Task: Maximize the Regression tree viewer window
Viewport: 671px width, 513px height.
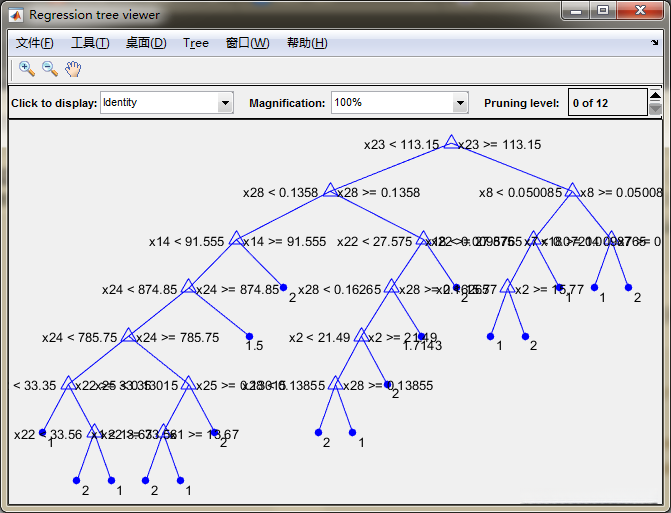Action: (603, 10)
